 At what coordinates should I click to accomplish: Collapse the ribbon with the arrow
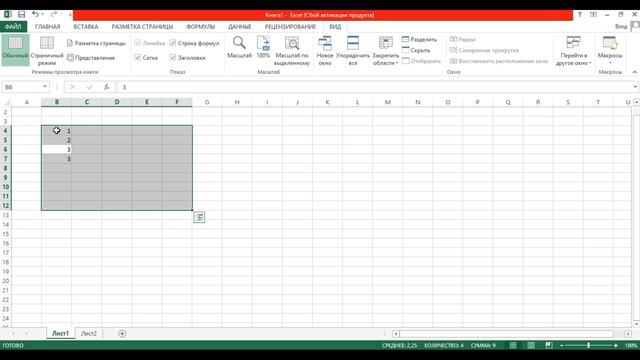click(635, 72)
